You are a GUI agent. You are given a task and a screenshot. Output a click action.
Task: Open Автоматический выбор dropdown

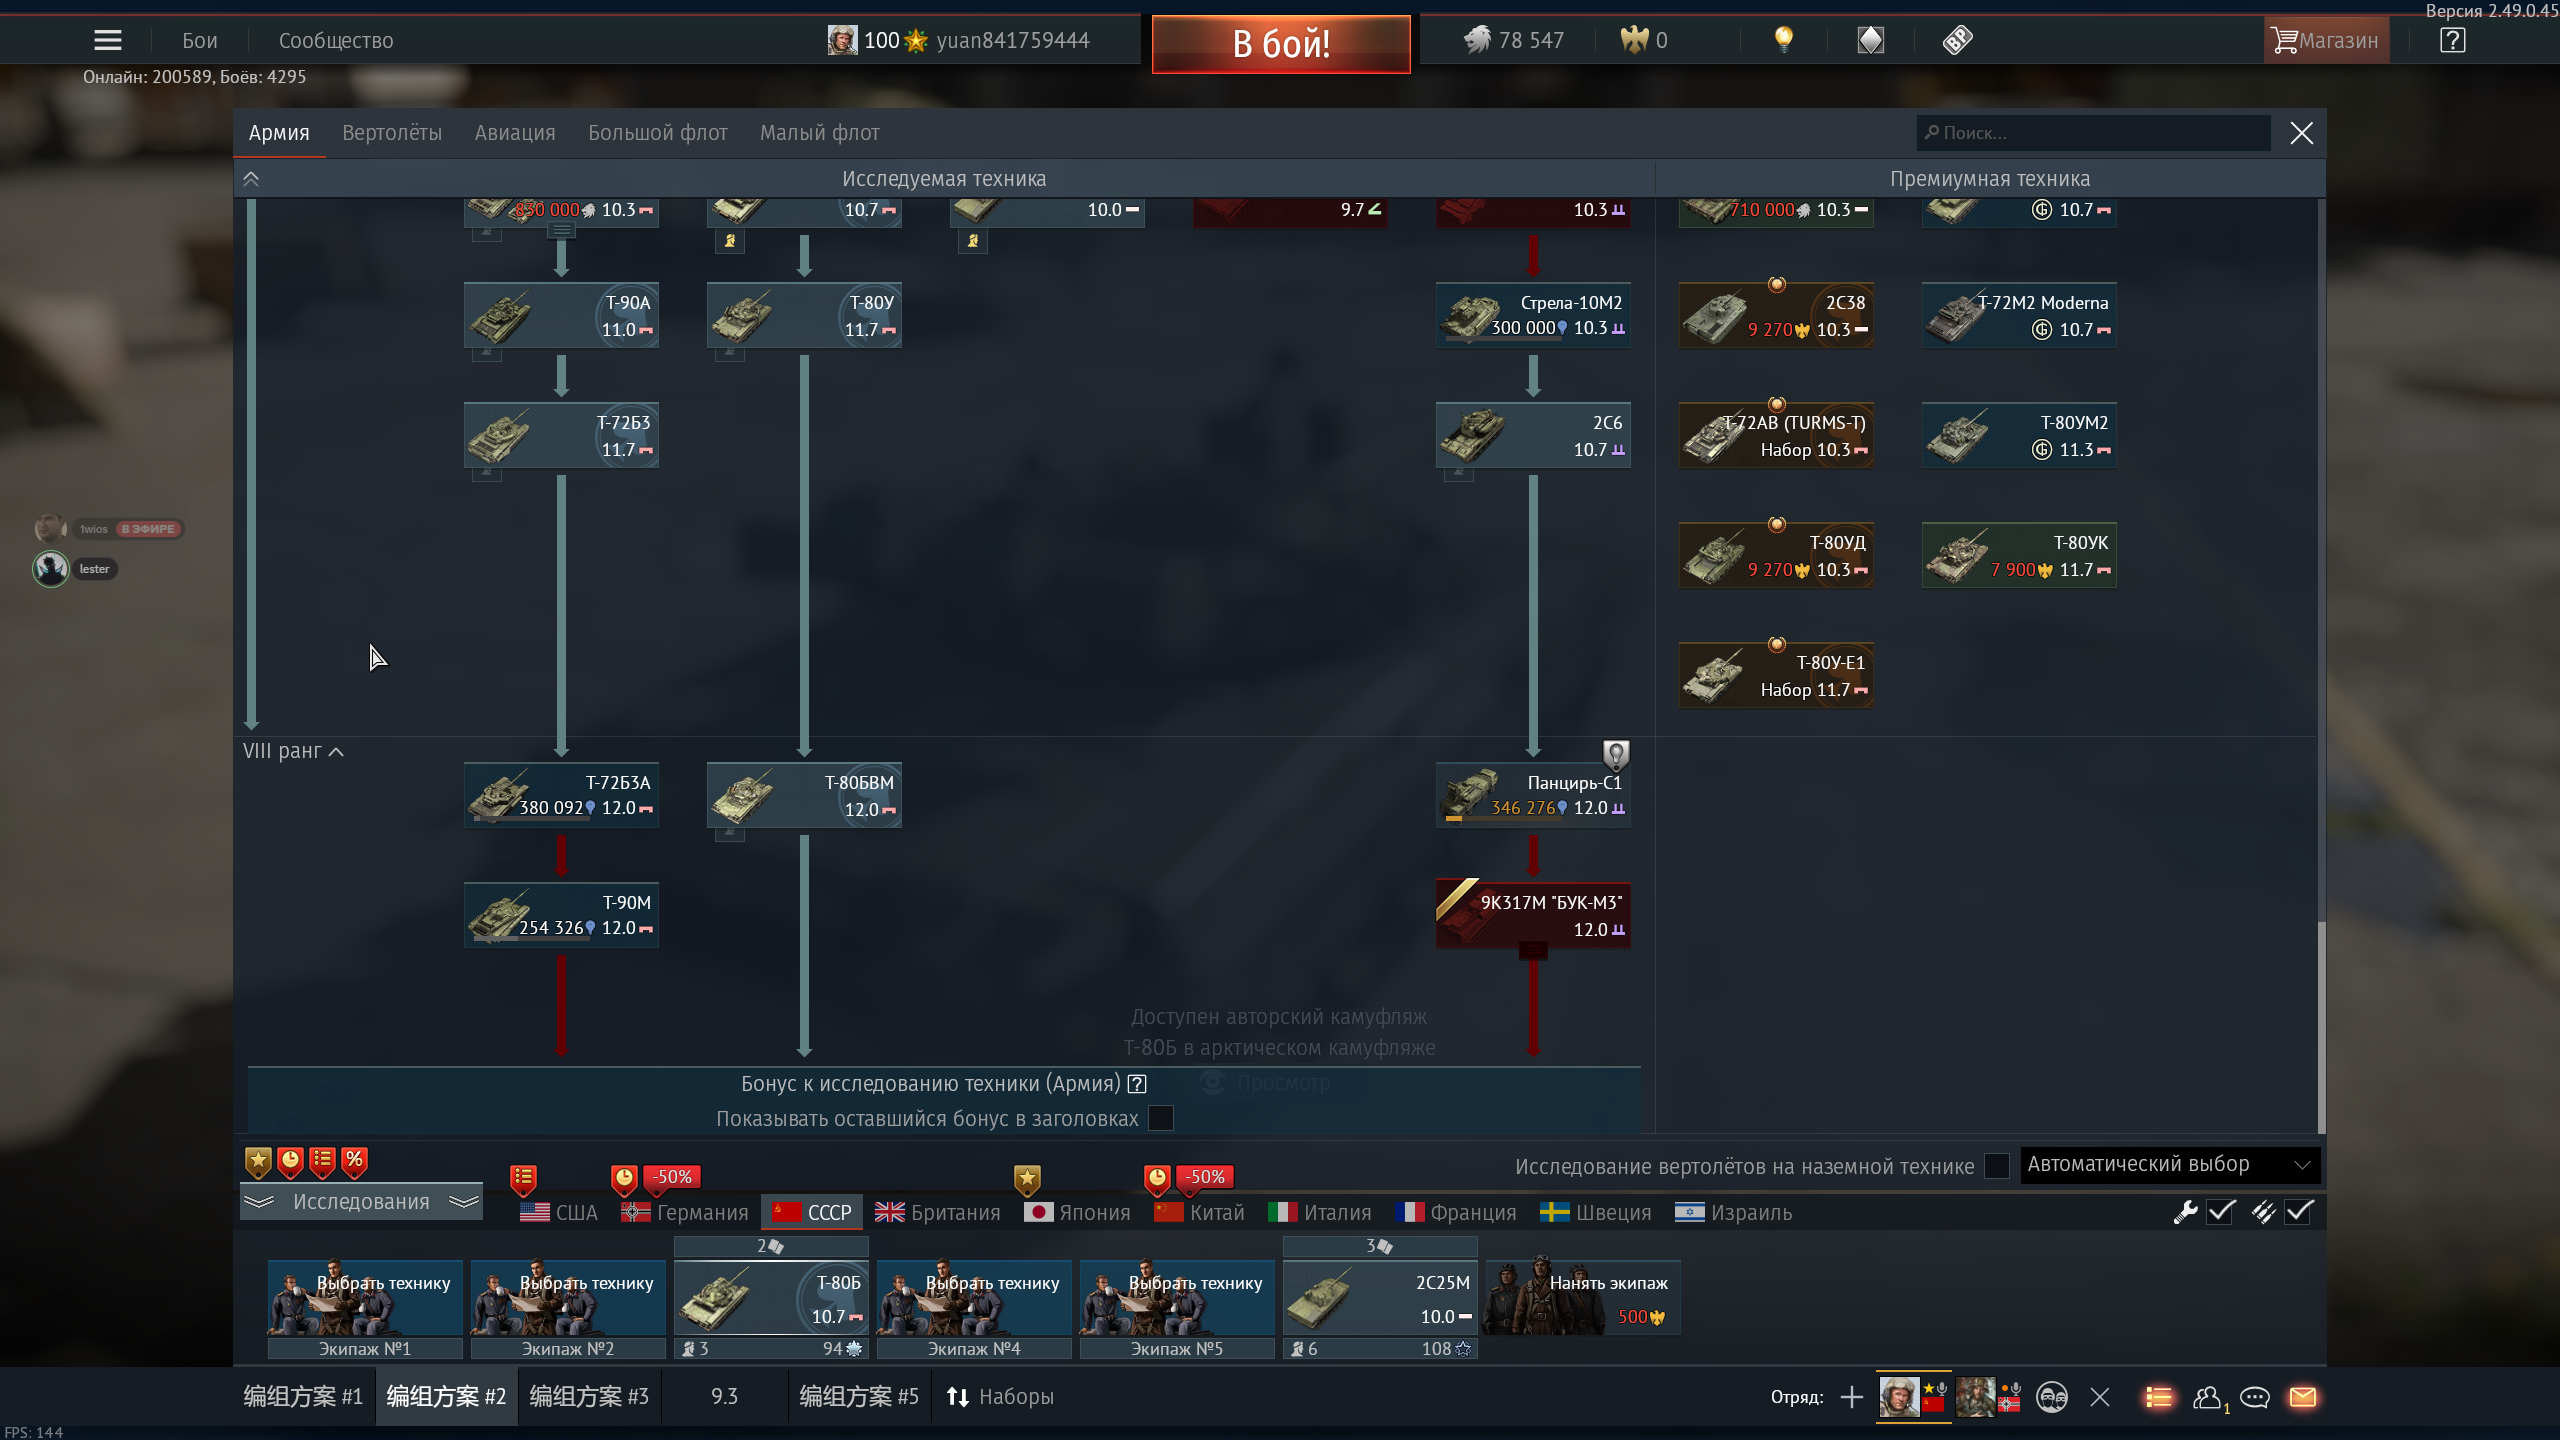pyautogui.click(x=2168, y=1165)
